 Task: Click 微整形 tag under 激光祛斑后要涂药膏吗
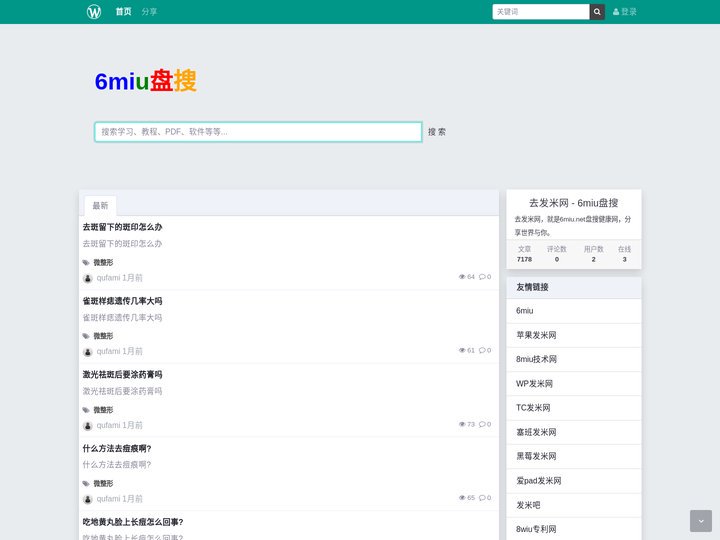[x=103, y=410]
